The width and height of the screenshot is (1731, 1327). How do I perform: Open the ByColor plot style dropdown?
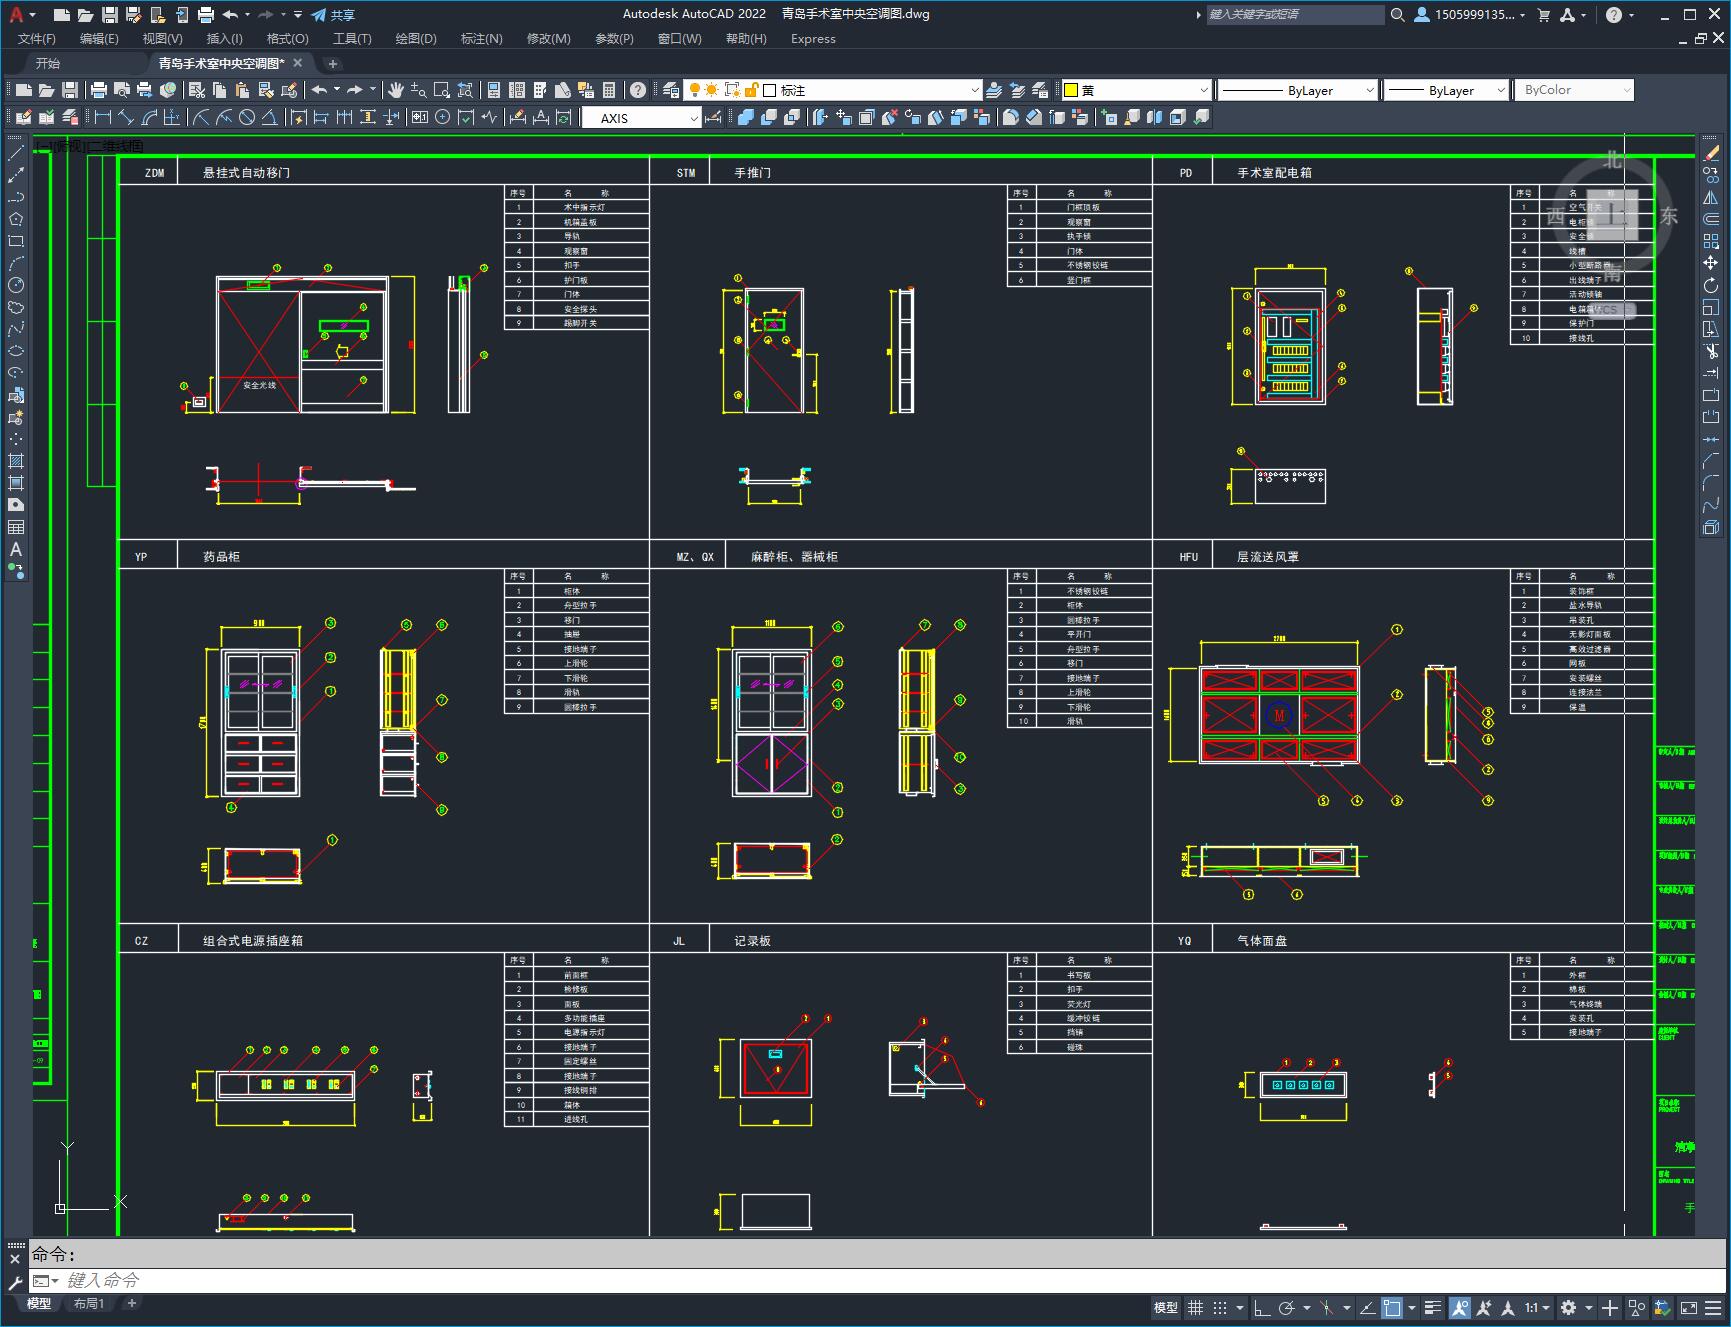tap(1574, 90)
